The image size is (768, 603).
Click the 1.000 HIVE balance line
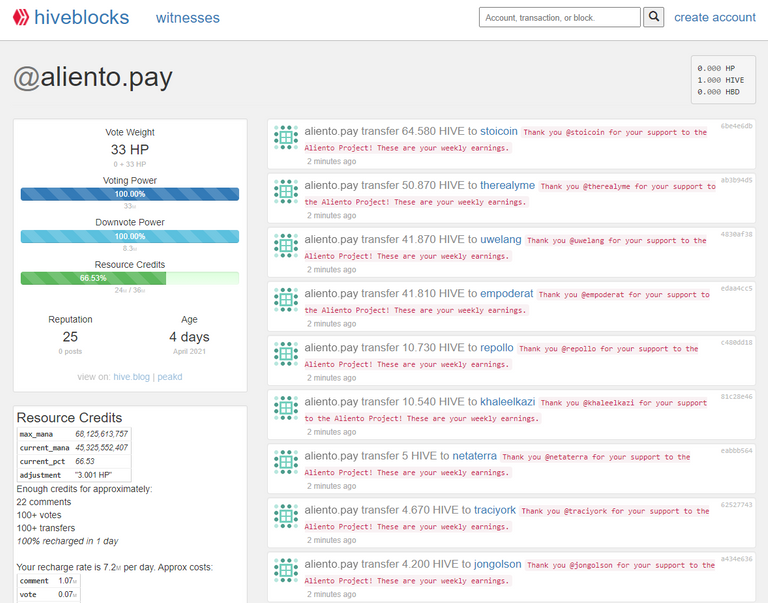[720, 80]
